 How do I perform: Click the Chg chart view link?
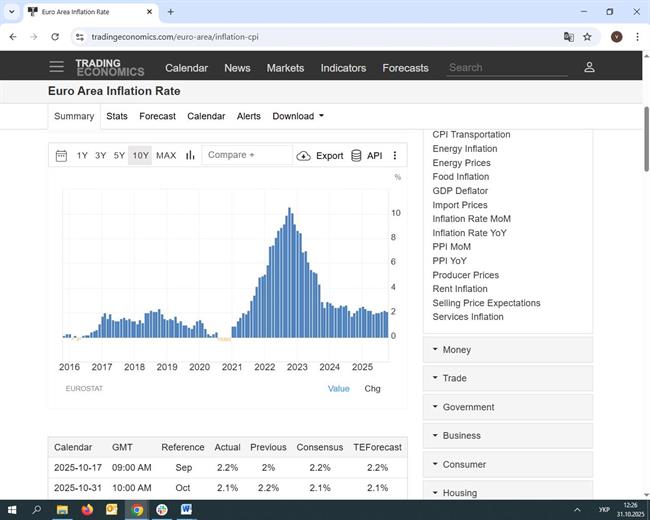(x=372, y=388)
